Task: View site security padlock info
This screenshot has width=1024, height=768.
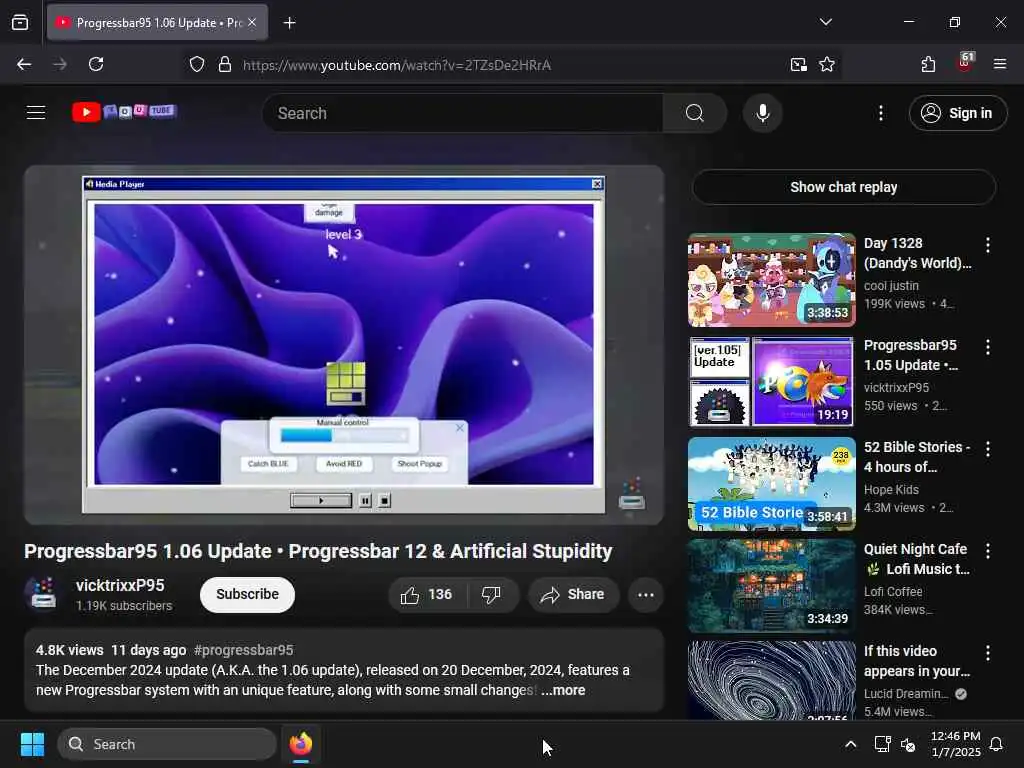Action: point(225,65)
